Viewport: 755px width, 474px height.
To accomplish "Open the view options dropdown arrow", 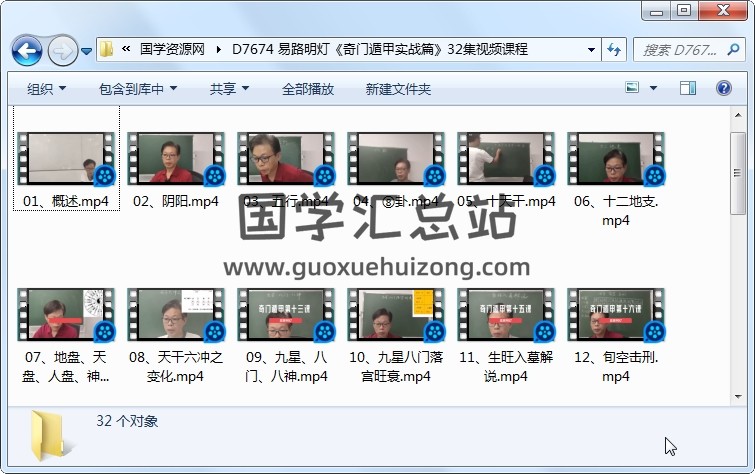I will 653,88.
